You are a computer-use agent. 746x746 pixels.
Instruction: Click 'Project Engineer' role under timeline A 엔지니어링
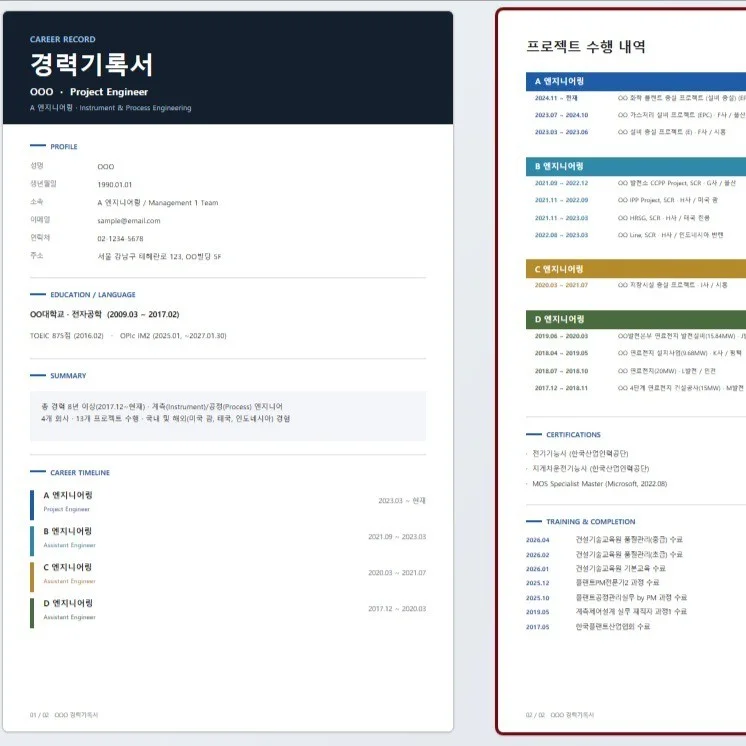click(x=67, y=510)
